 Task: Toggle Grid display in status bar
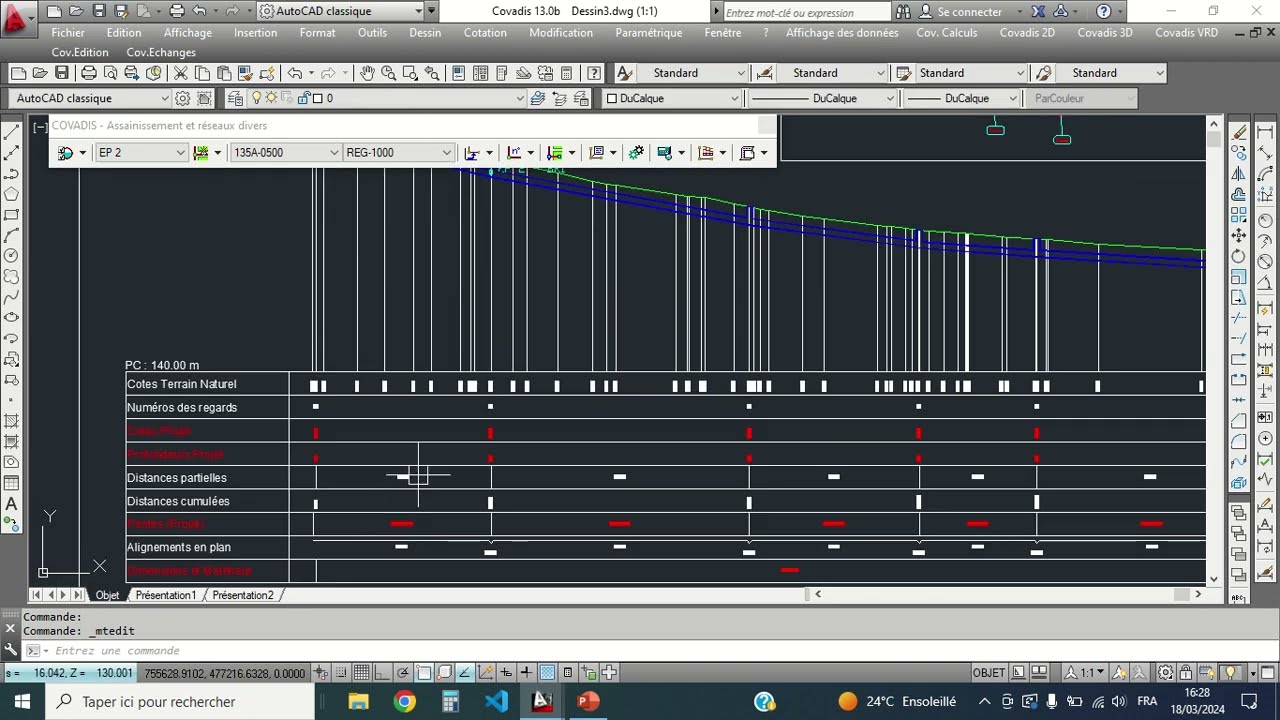coord(361,673)
